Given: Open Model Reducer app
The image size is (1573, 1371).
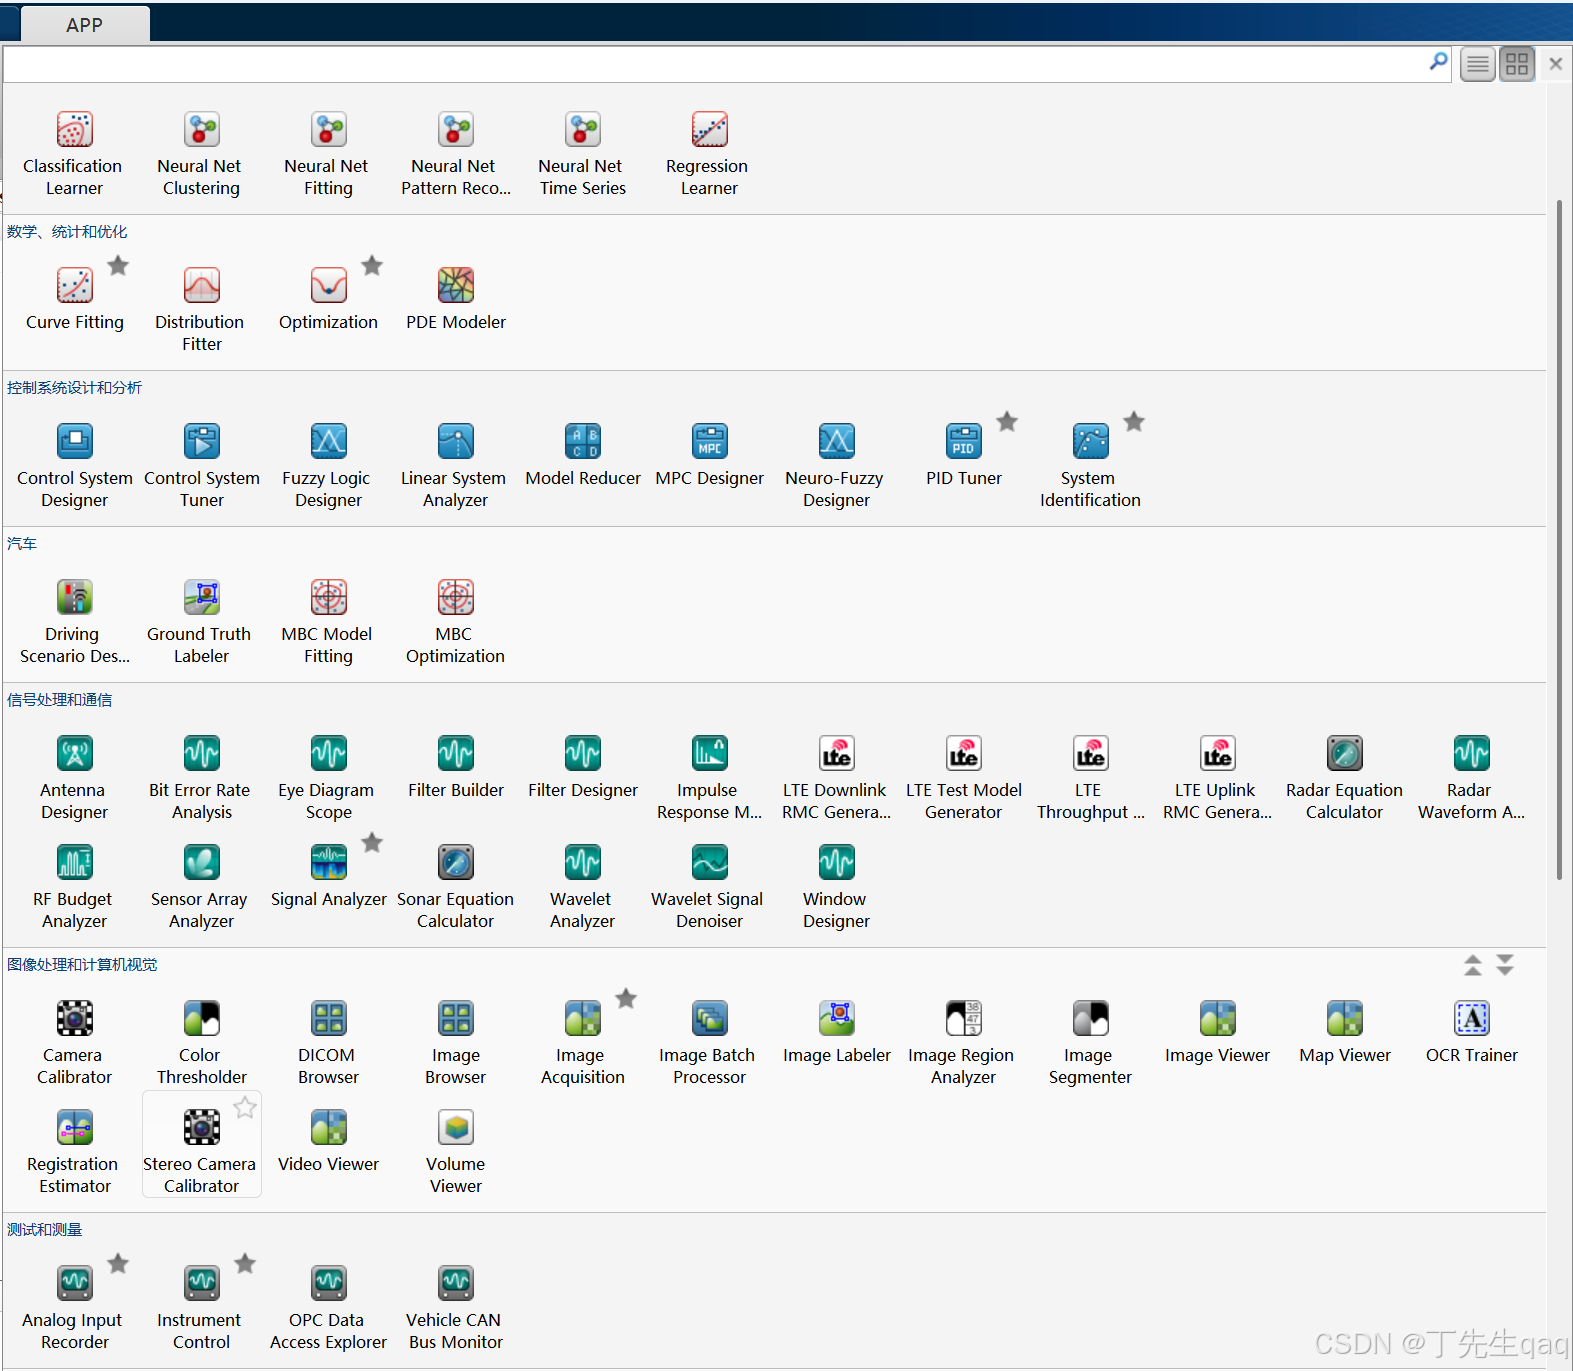Looking at the screenshot, I should (x=582, y=456).
